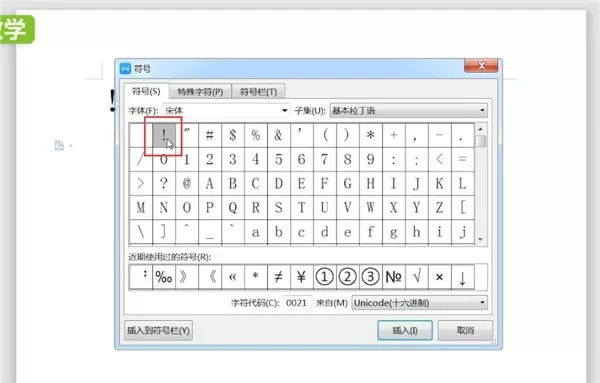Pick the asterisk in the symbol grid
Screen dimensions: 600x383
click(370, 135)
